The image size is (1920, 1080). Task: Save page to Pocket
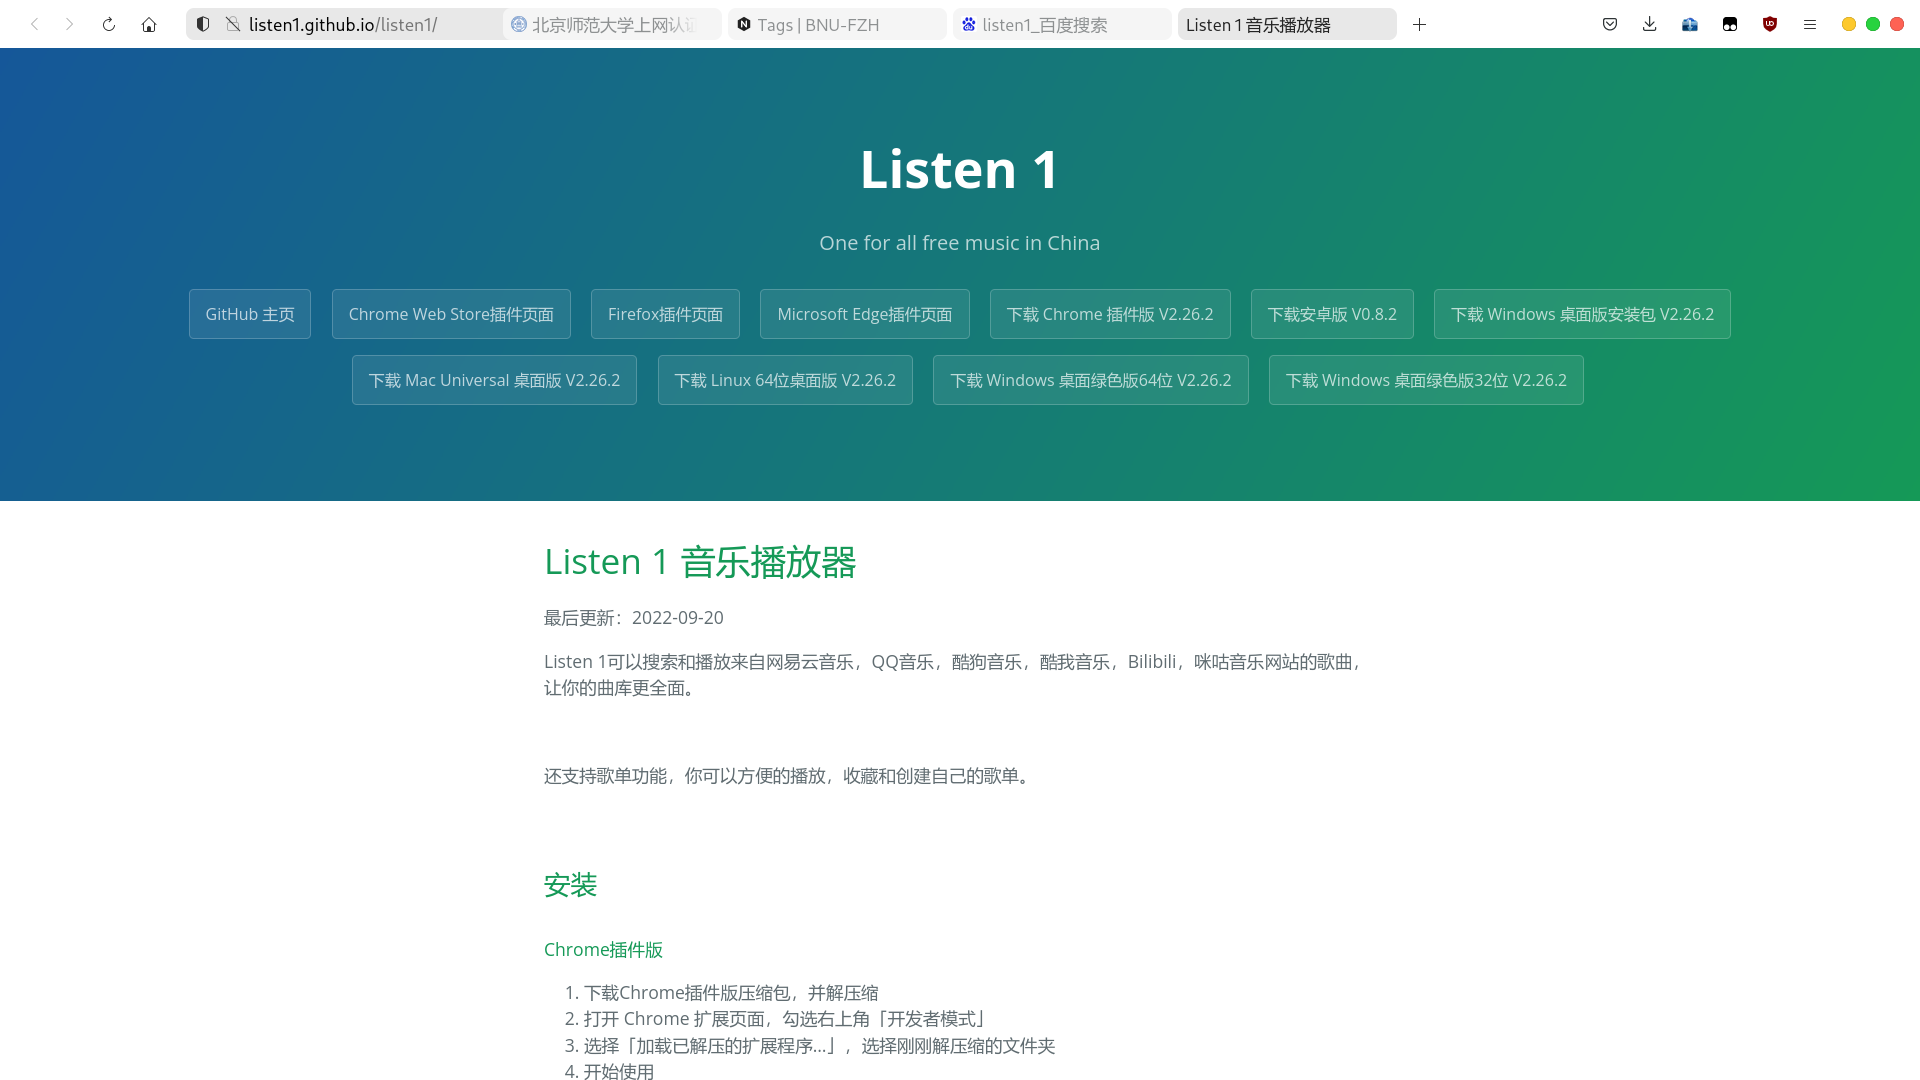point(1610,24)
